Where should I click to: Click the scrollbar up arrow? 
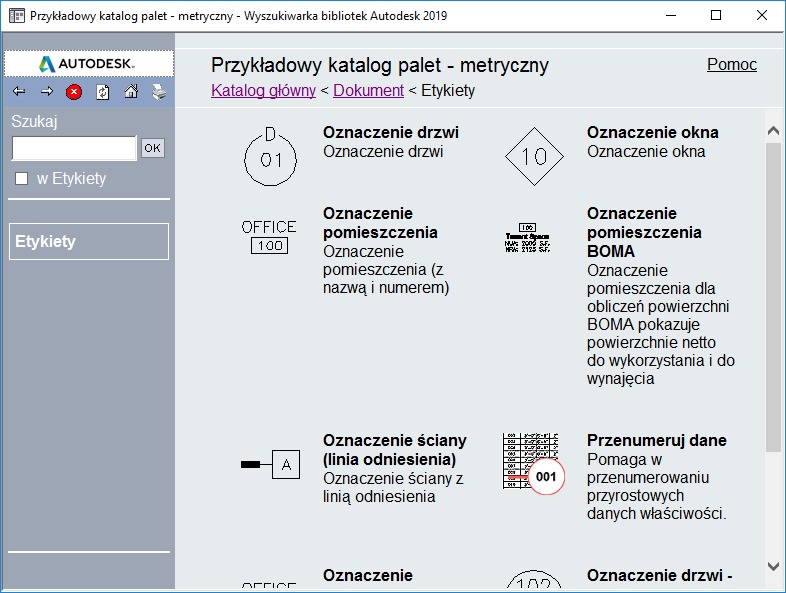[773, 131]
